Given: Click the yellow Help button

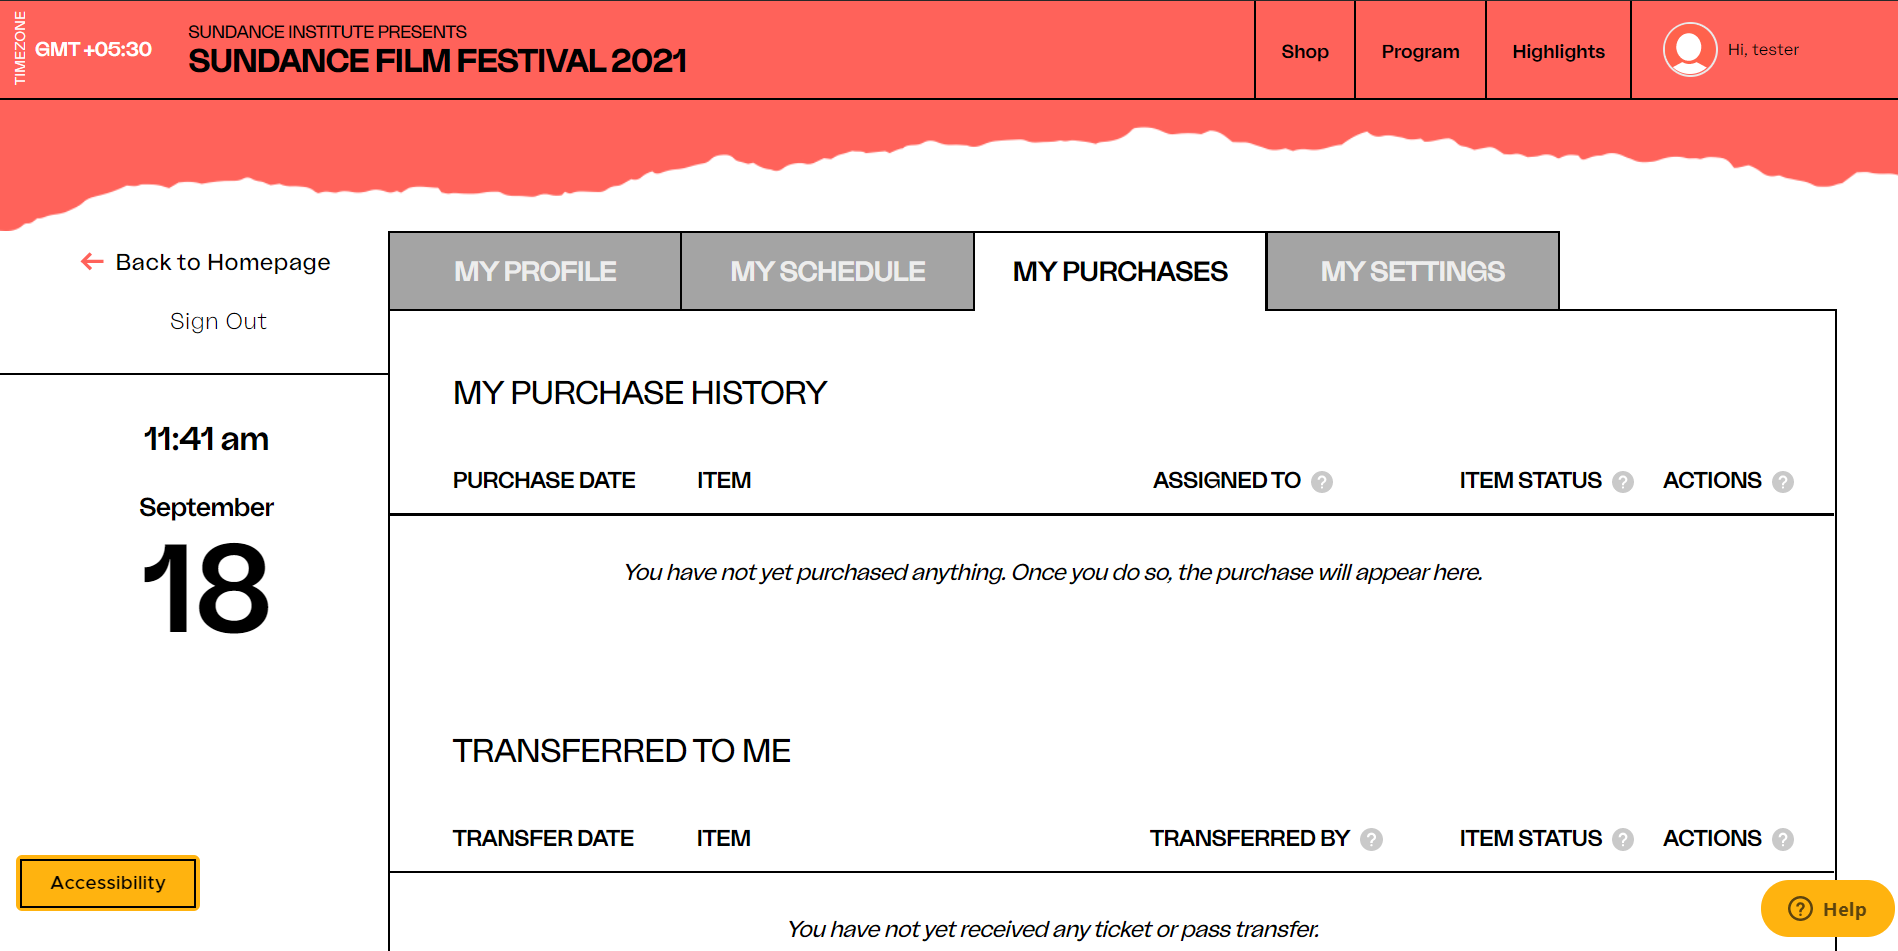Looking at the screenshot, I should 1827,909.
